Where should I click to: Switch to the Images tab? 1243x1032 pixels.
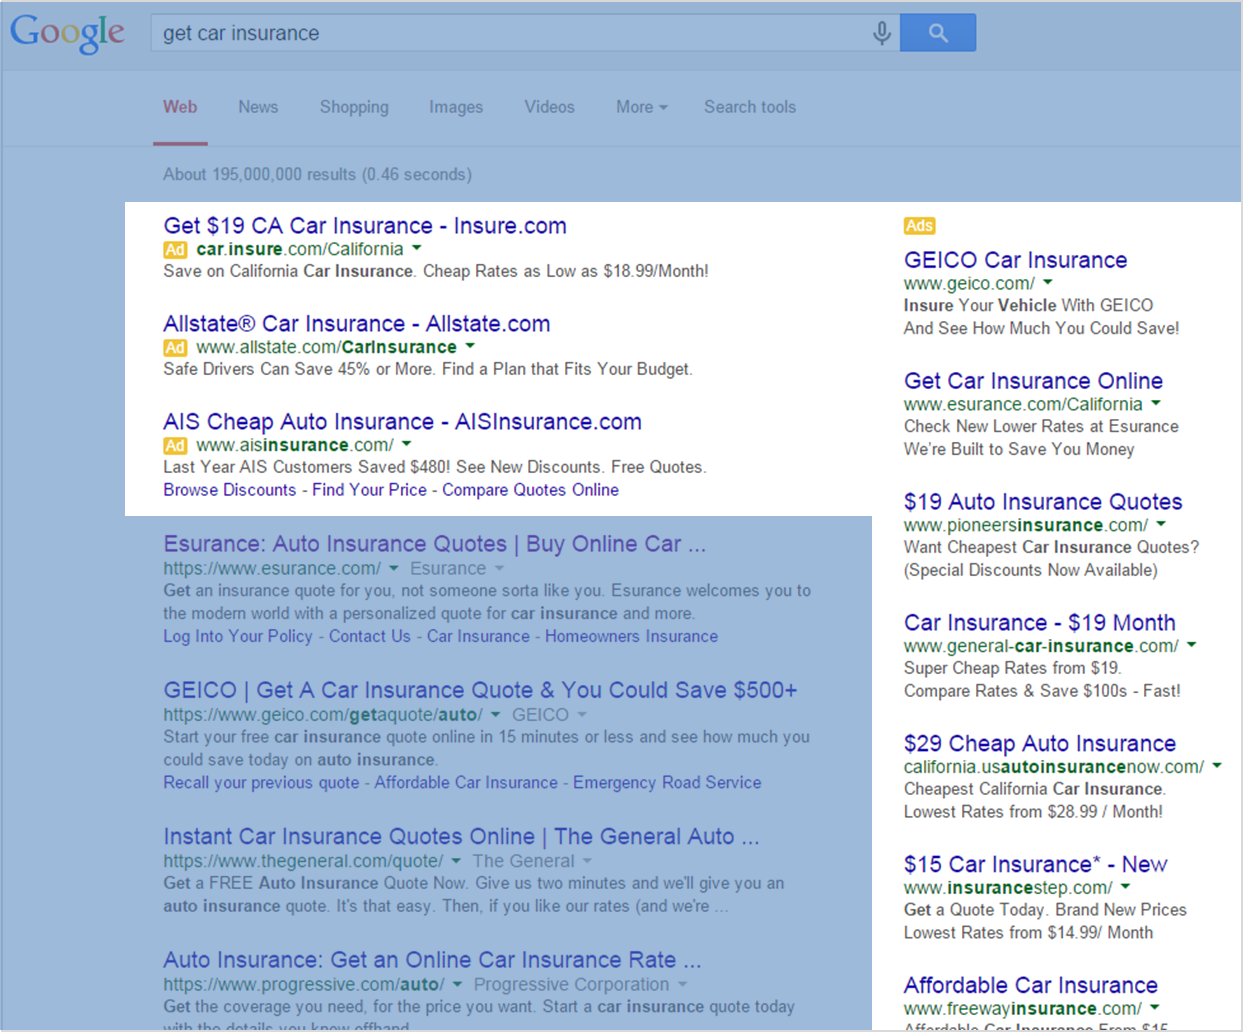coord(456,107)
